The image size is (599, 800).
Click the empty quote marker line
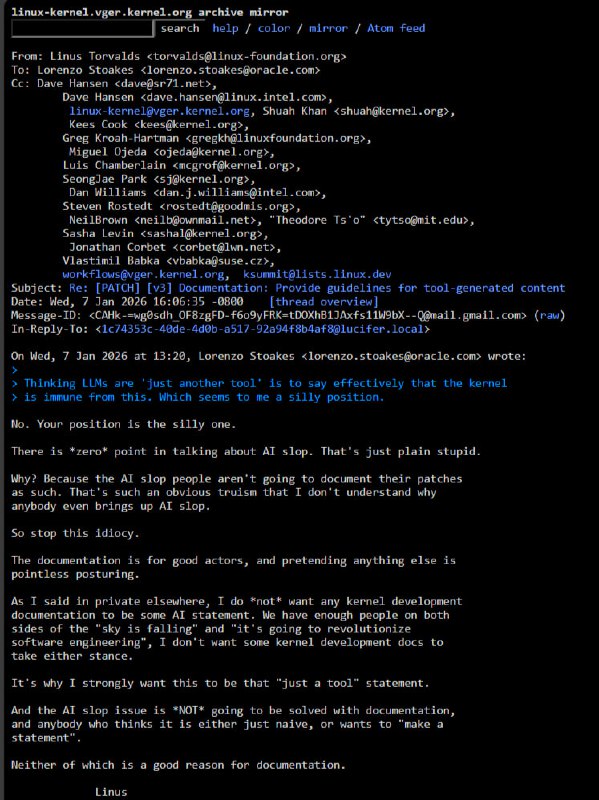pyautogui.click(x=15, y=370)
